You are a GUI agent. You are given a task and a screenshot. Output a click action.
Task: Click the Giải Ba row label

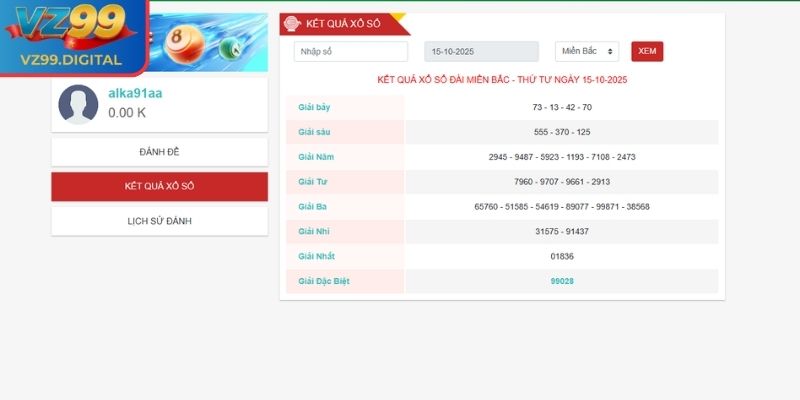point(313,207)
